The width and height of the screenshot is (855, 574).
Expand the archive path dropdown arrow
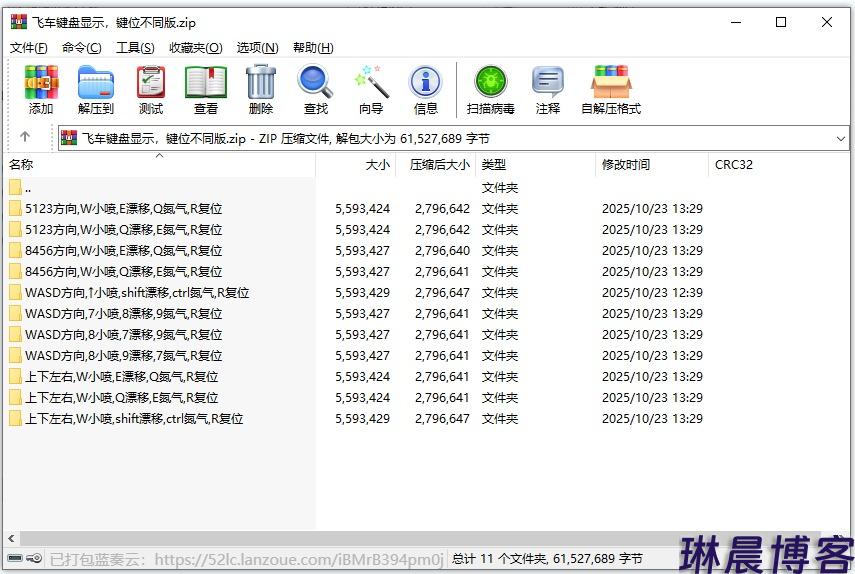[840, 138]
